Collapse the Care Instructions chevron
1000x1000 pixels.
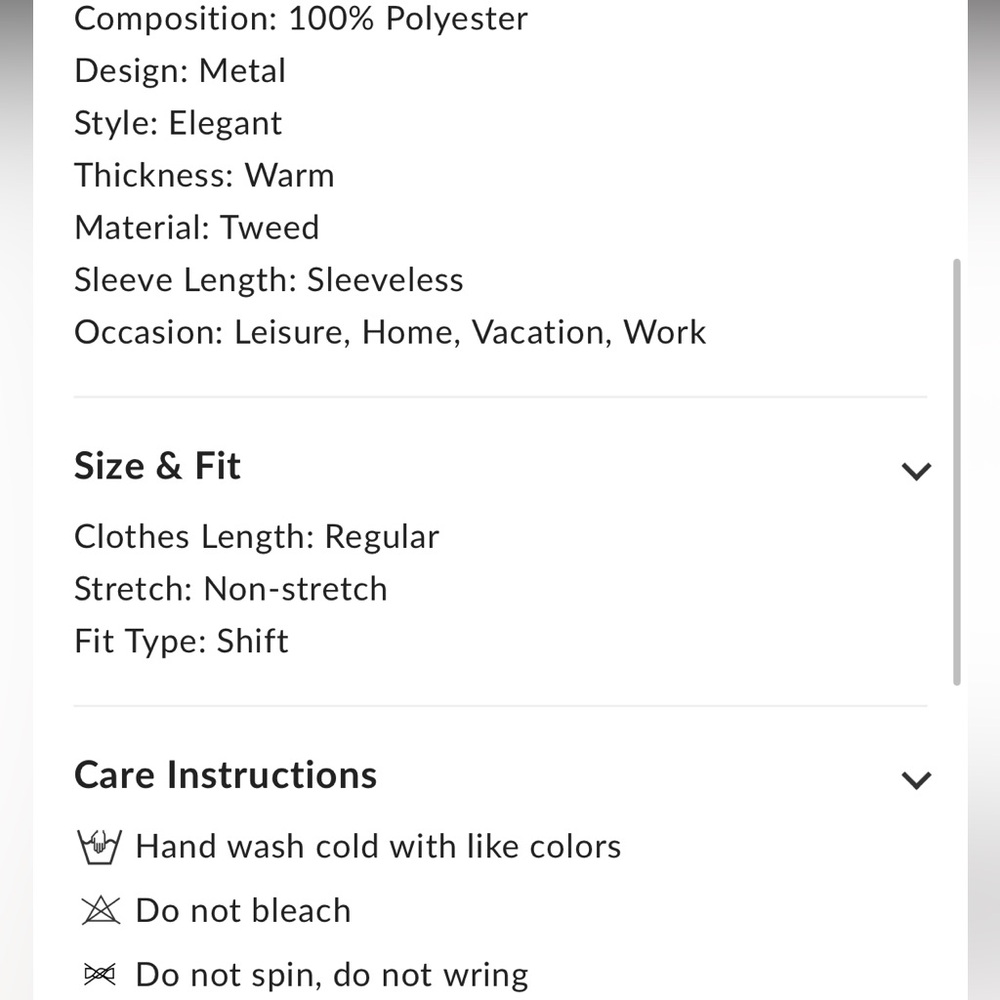click(x=916, y=780)
